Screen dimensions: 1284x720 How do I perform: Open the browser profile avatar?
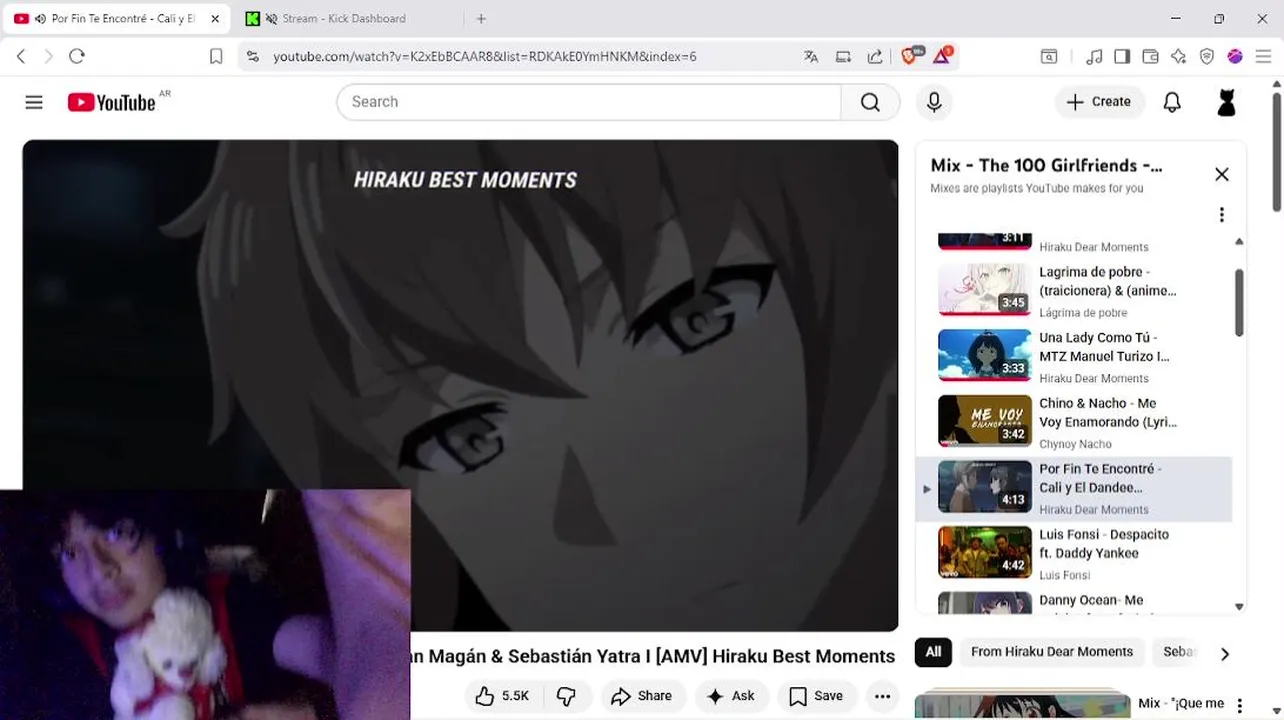pyautogui.click(x=1235, y=57)
